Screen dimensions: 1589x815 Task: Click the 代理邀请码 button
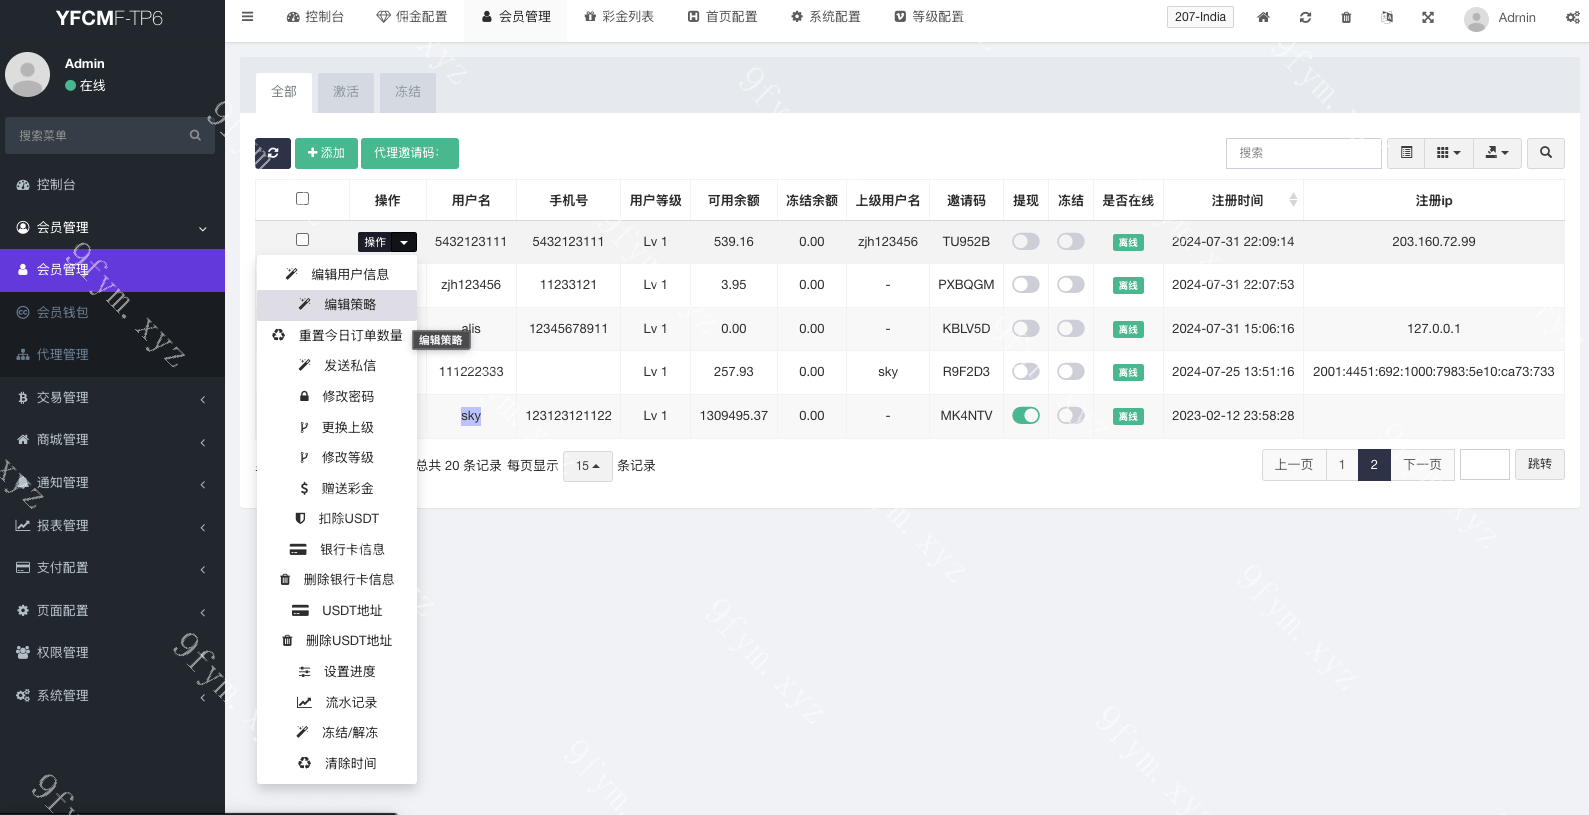coord(410,153)
